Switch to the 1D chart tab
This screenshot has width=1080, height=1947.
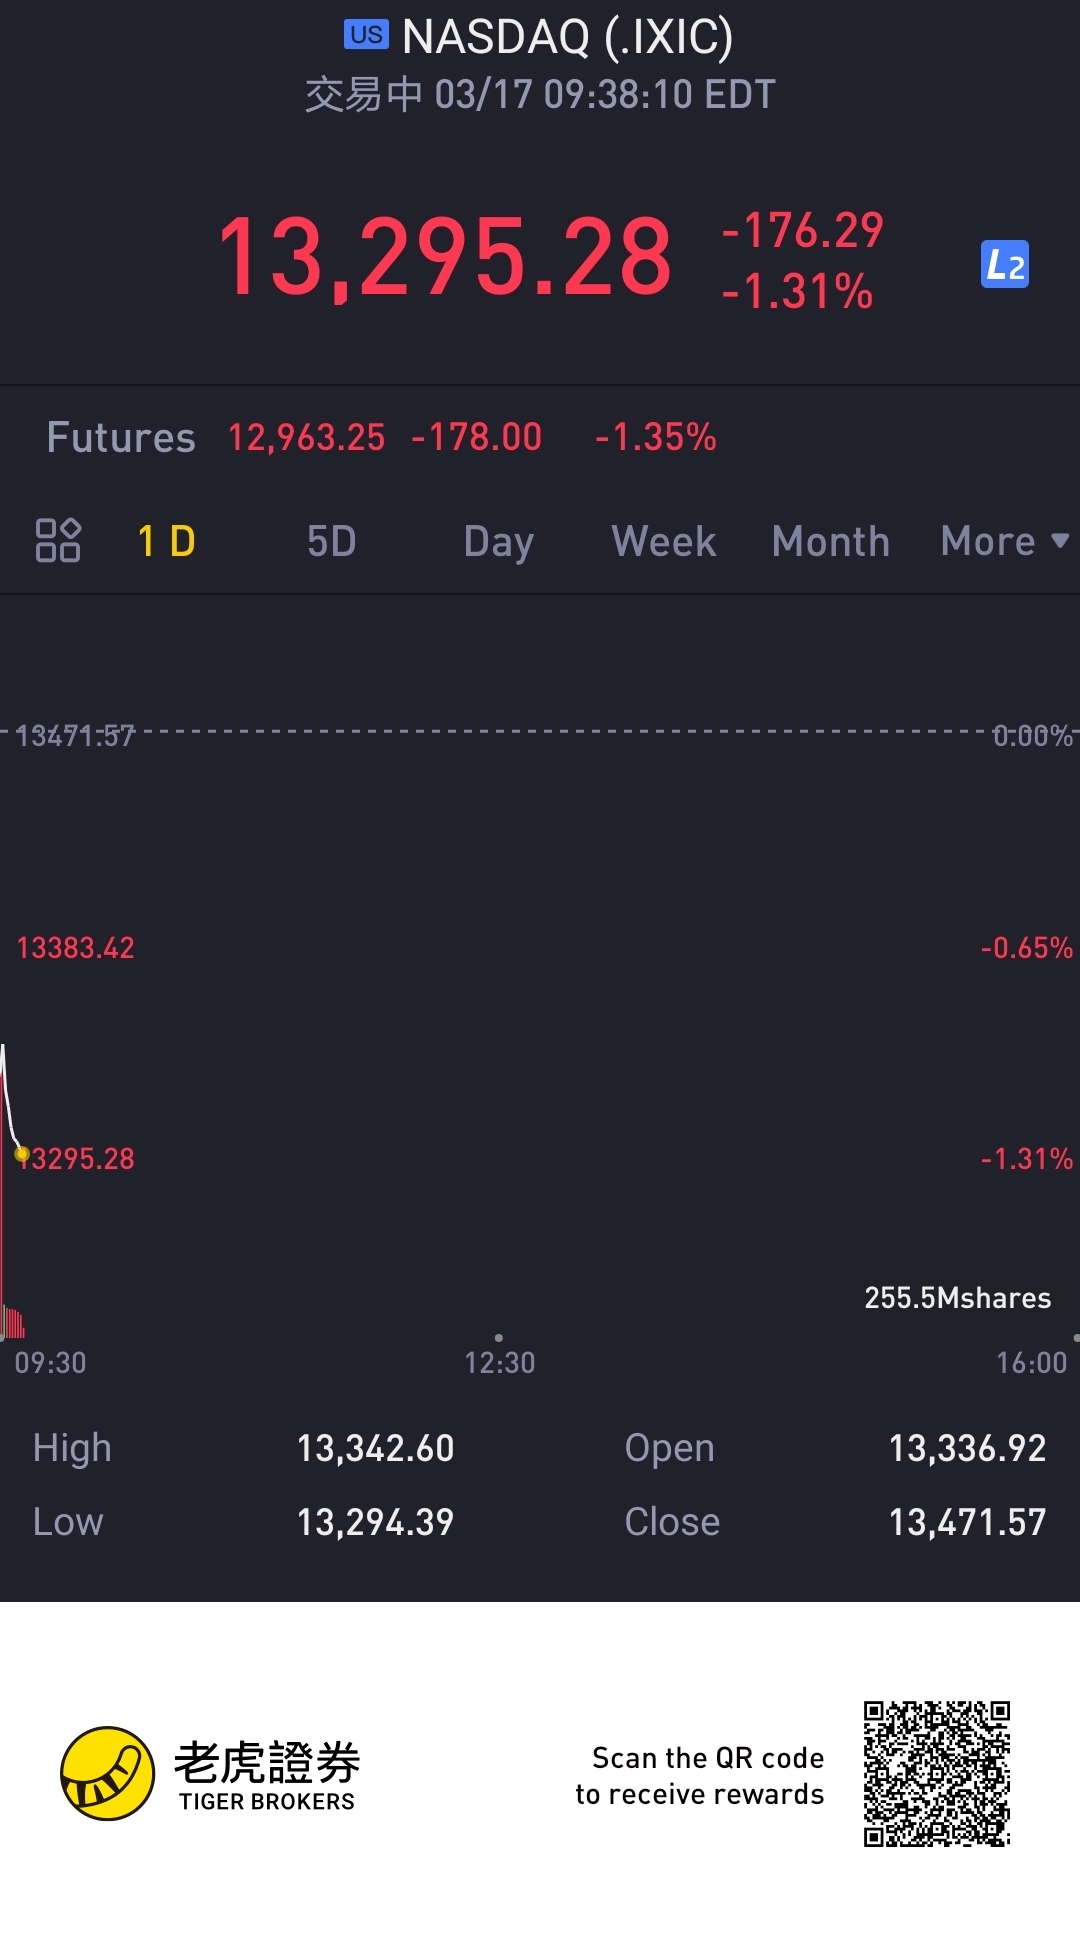166,542
